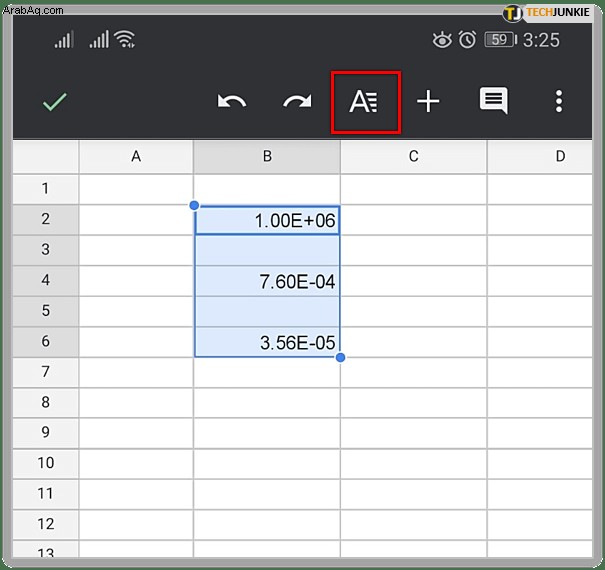The width and height of the screenshot is (605, 570).
Task: Open the three-dot overflow menu
Action: click(559, 101)
